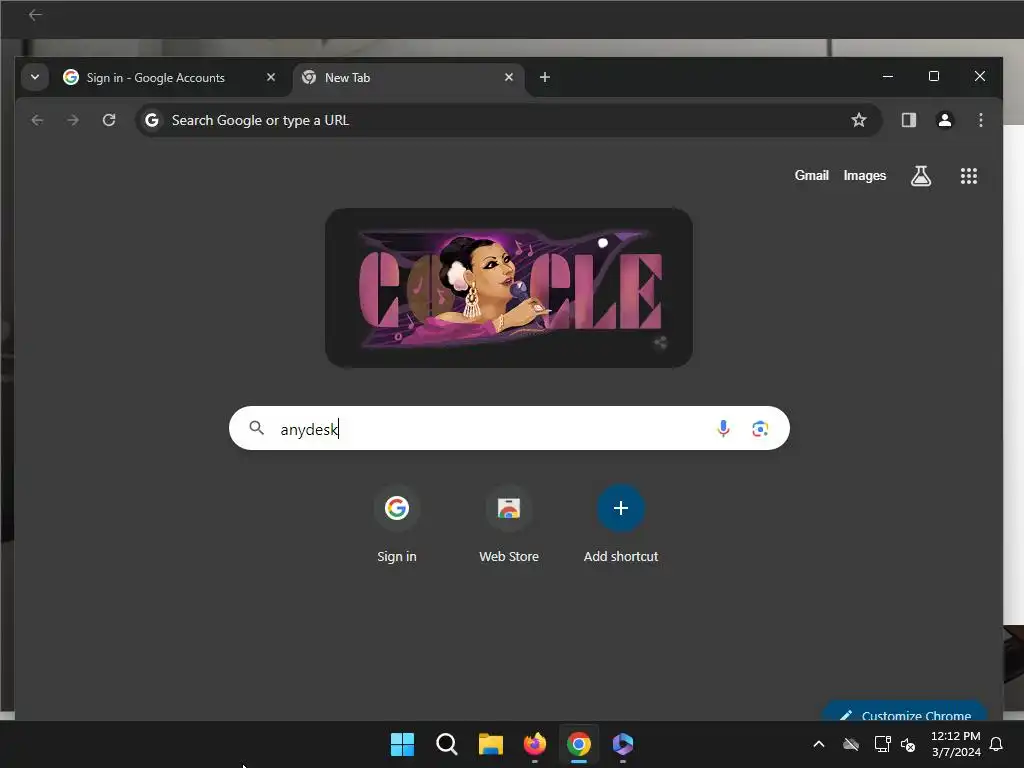Open Windows taskbar Search
Image resolution: width=1024 pixels, height=768 pixels.
(447, 744)
